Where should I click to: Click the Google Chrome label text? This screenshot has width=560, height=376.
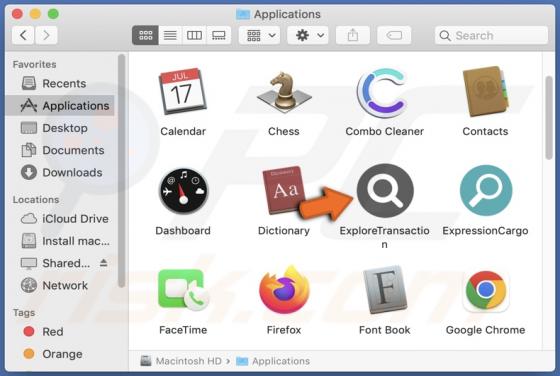pyautogui.click(x=485, y=330)
